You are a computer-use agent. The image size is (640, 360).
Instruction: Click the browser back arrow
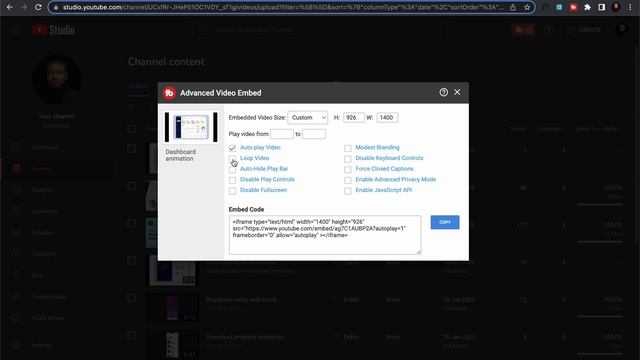(x=10, y=7)
